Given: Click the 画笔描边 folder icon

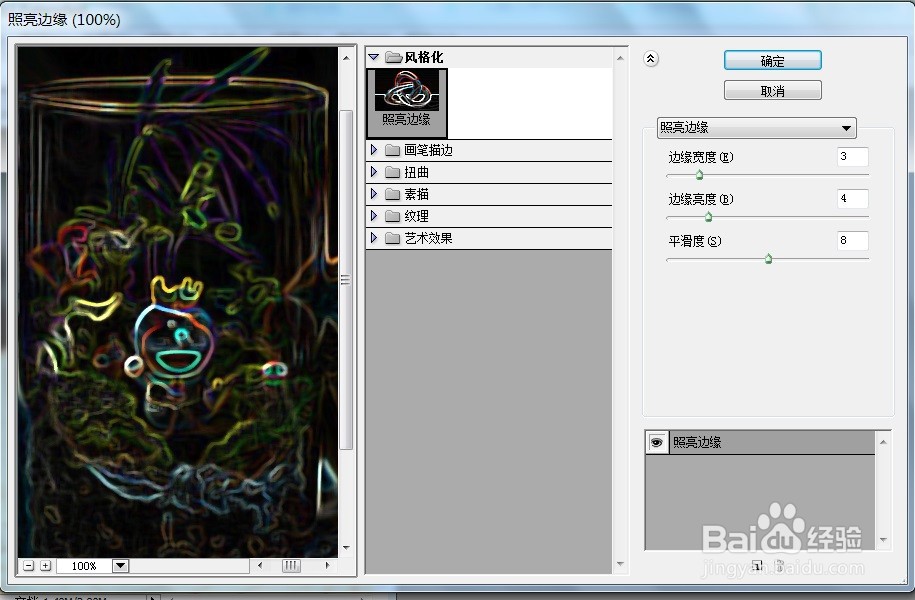Looking at the screenshot, I should (x=393, y=151).
